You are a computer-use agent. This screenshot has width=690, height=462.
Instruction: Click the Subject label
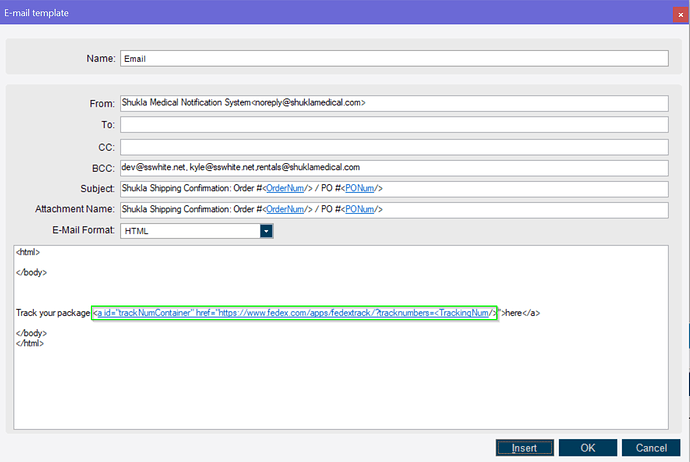(x=97, y=188)
